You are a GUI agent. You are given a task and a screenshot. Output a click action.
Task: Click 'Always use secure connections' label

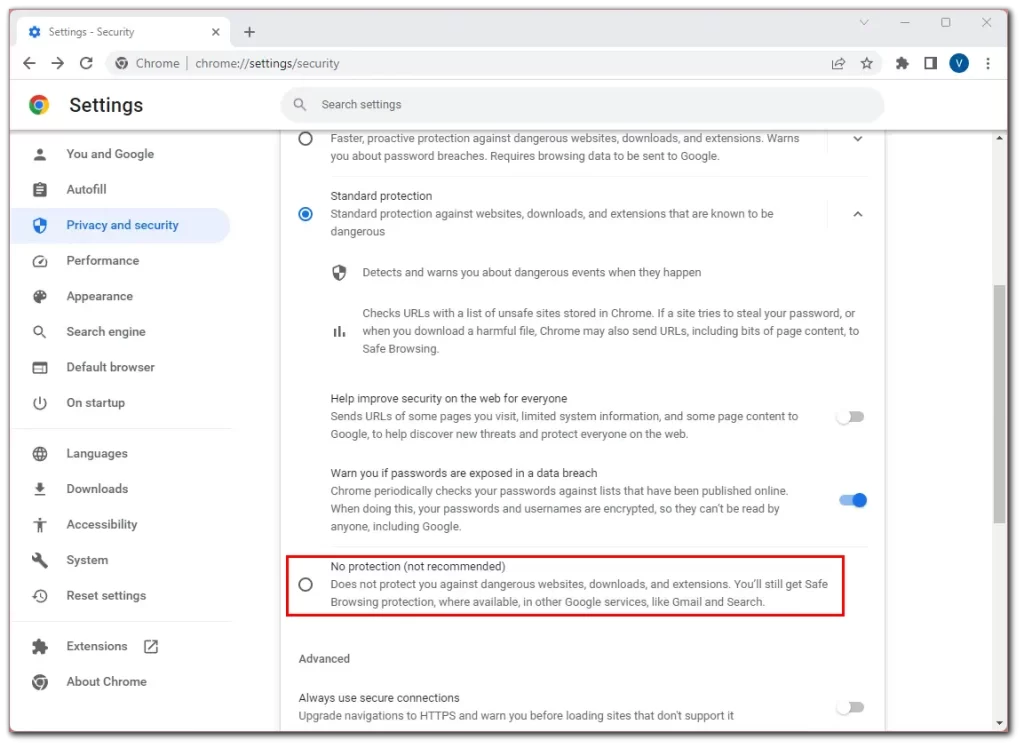[379, 698]
